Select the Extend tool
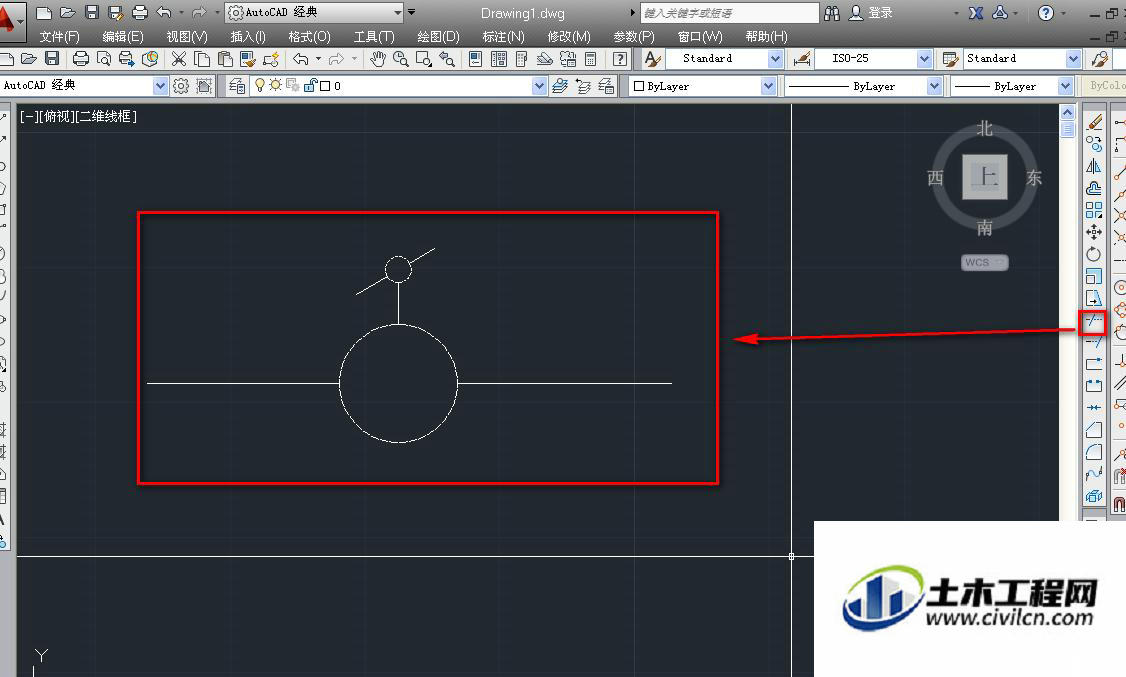The height and width of the screenshot is (677, 1126). pyautogui.click(x=1094, y=342)
